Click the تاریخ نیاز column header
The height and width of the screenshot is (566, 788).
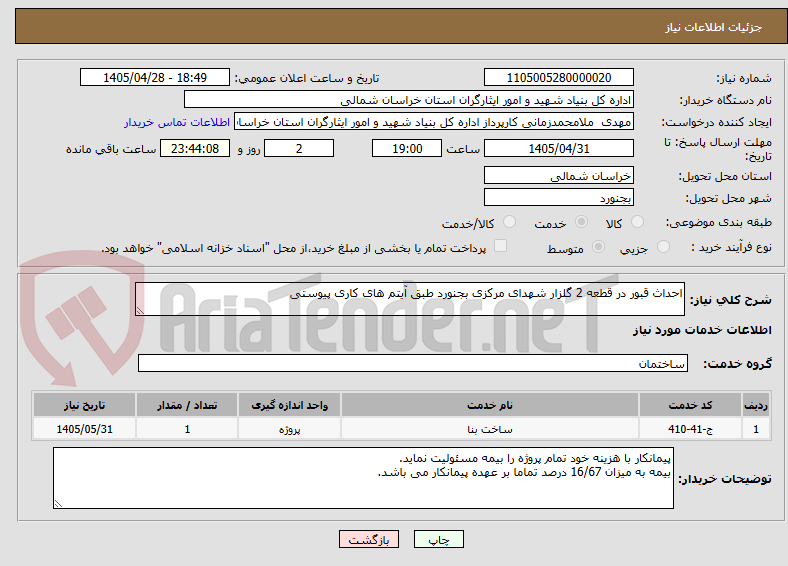point(84,405)
